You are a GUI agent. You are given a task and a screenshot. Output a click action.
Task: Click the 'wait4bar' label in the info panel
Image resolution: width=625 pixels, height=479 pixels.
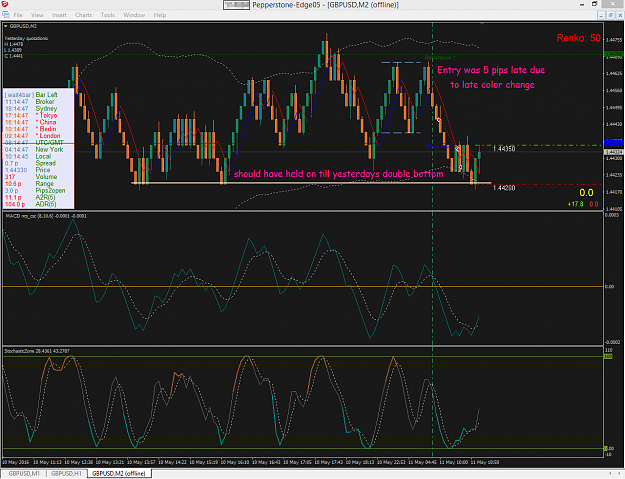[x=19, y=95]
